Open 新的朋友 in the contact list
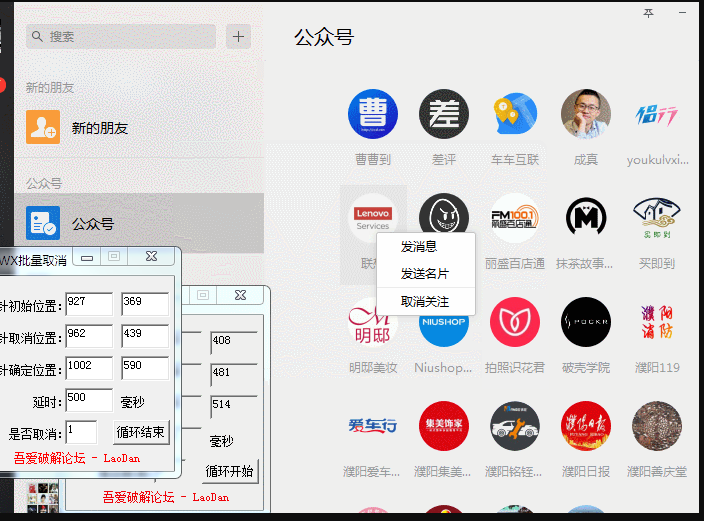The image size is (704, 521). [x=100, y=128]
